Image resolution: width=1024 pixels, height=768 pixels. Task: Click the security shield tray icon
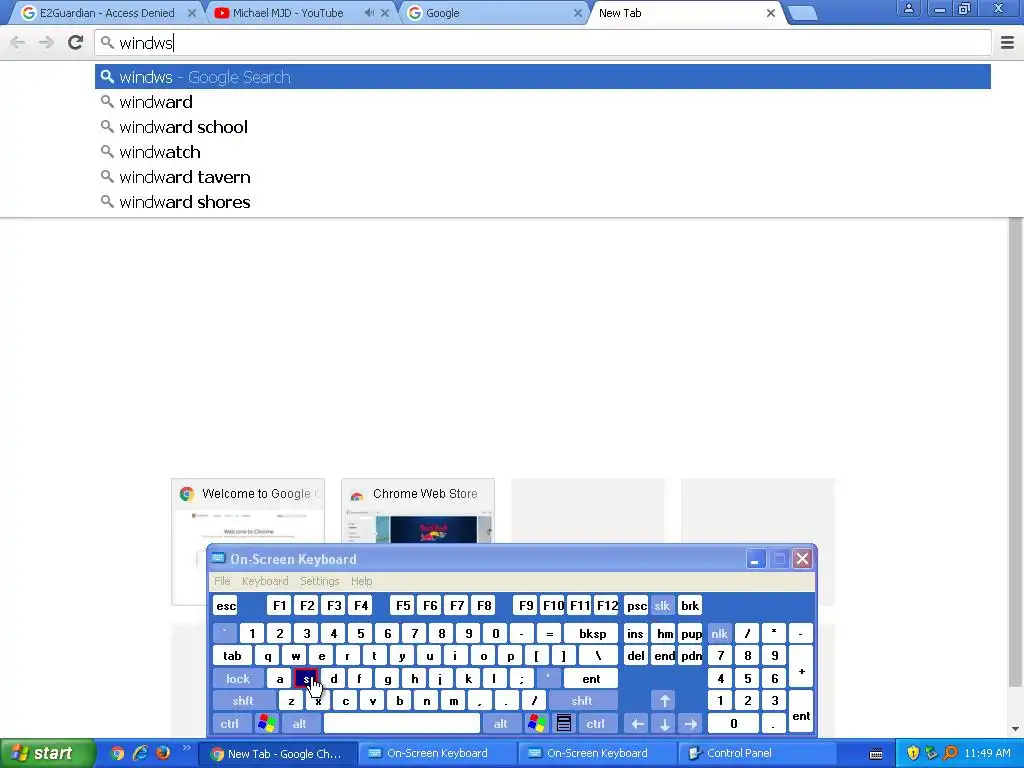click(912, 753)
